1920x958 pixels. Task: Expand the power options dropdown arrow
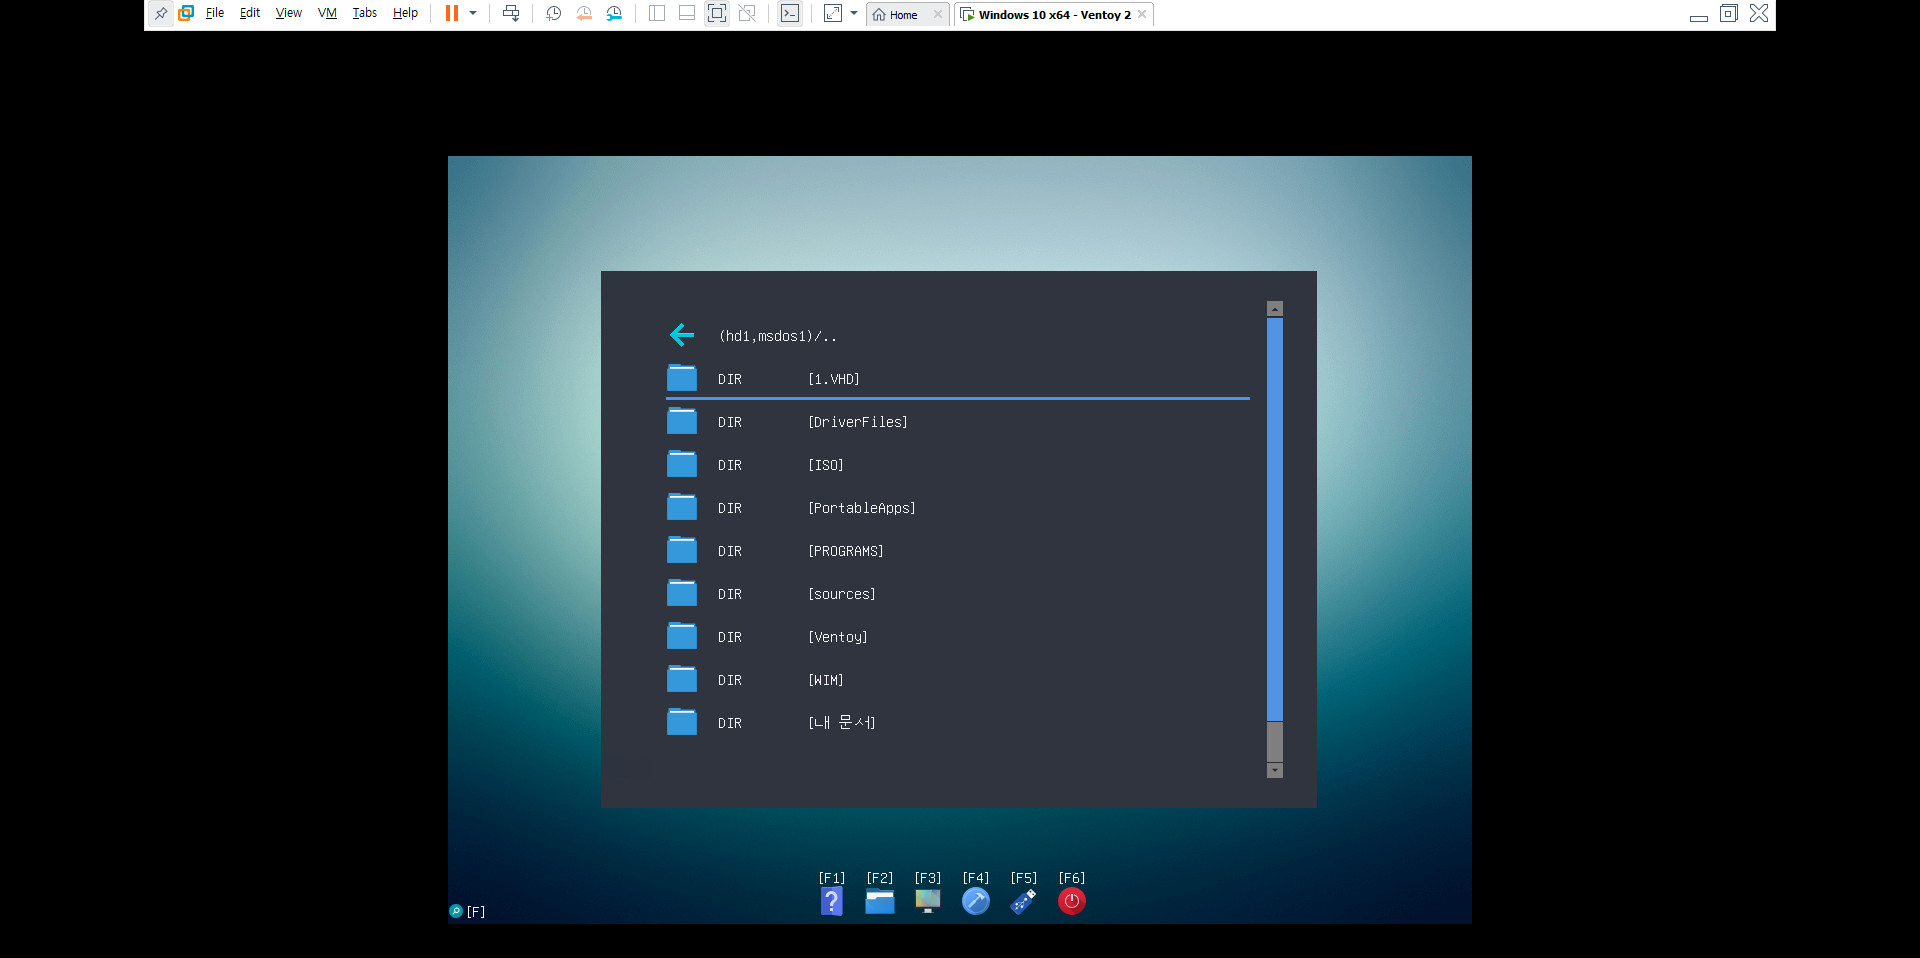(473, 14)
